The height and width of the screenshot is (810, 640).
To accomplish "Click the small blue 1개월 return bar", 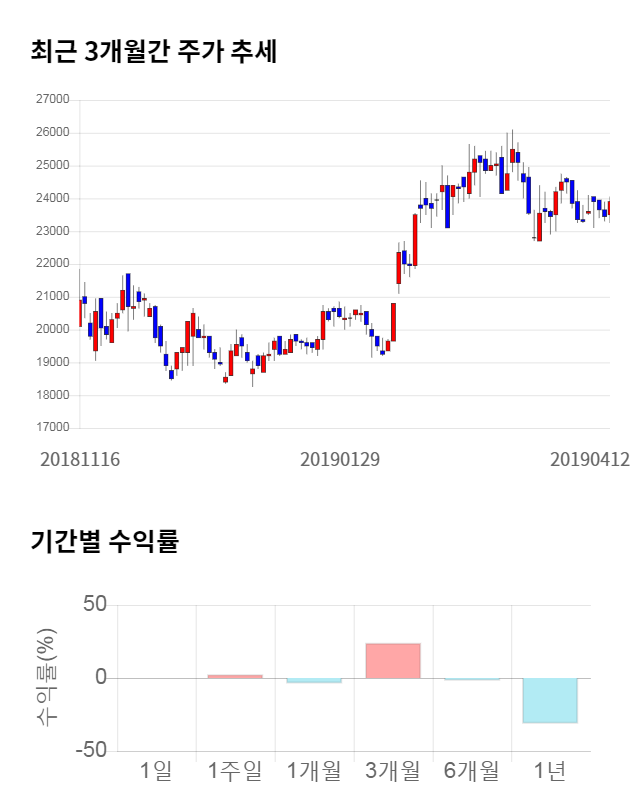I will point(314,680).
